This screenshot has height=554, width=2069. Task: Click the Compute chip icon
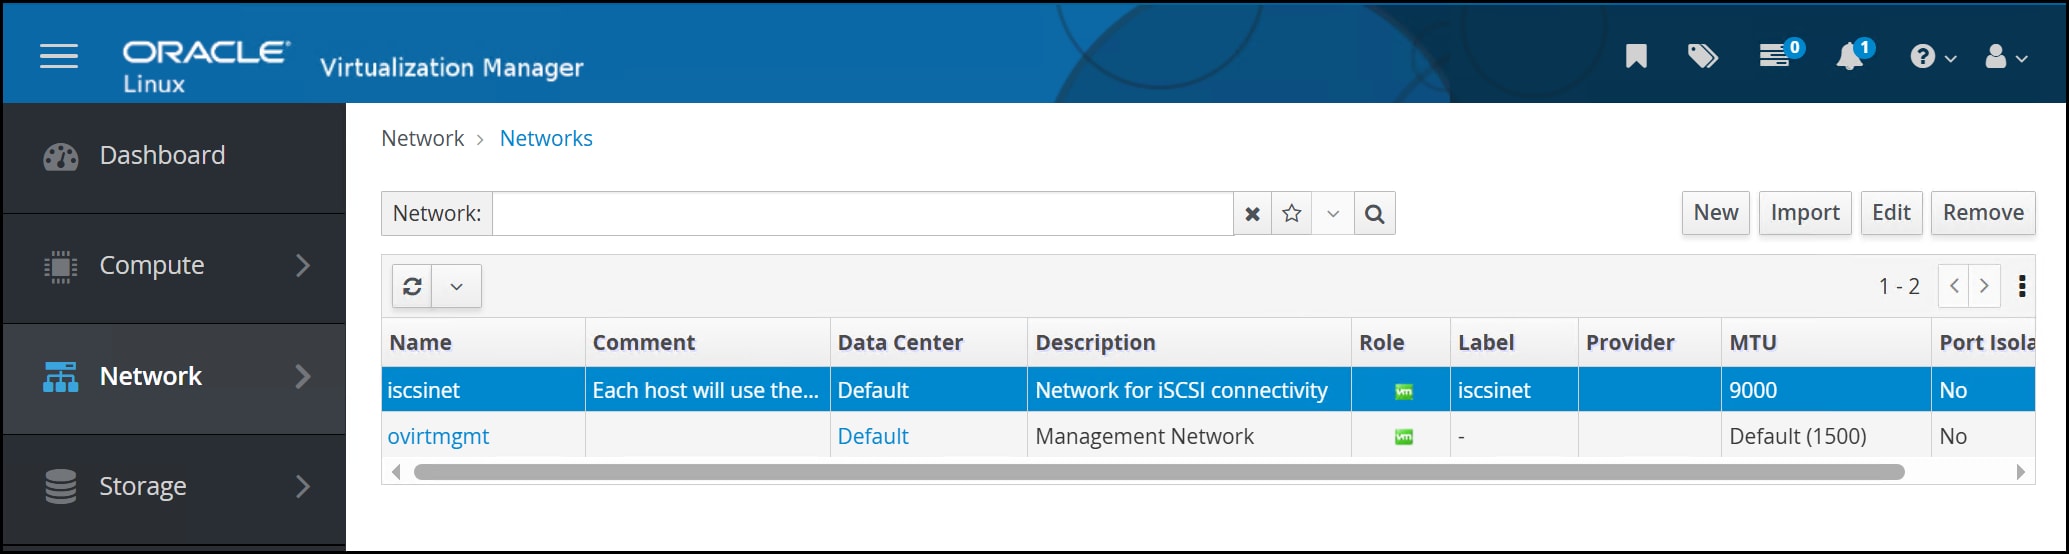point(60,267)
